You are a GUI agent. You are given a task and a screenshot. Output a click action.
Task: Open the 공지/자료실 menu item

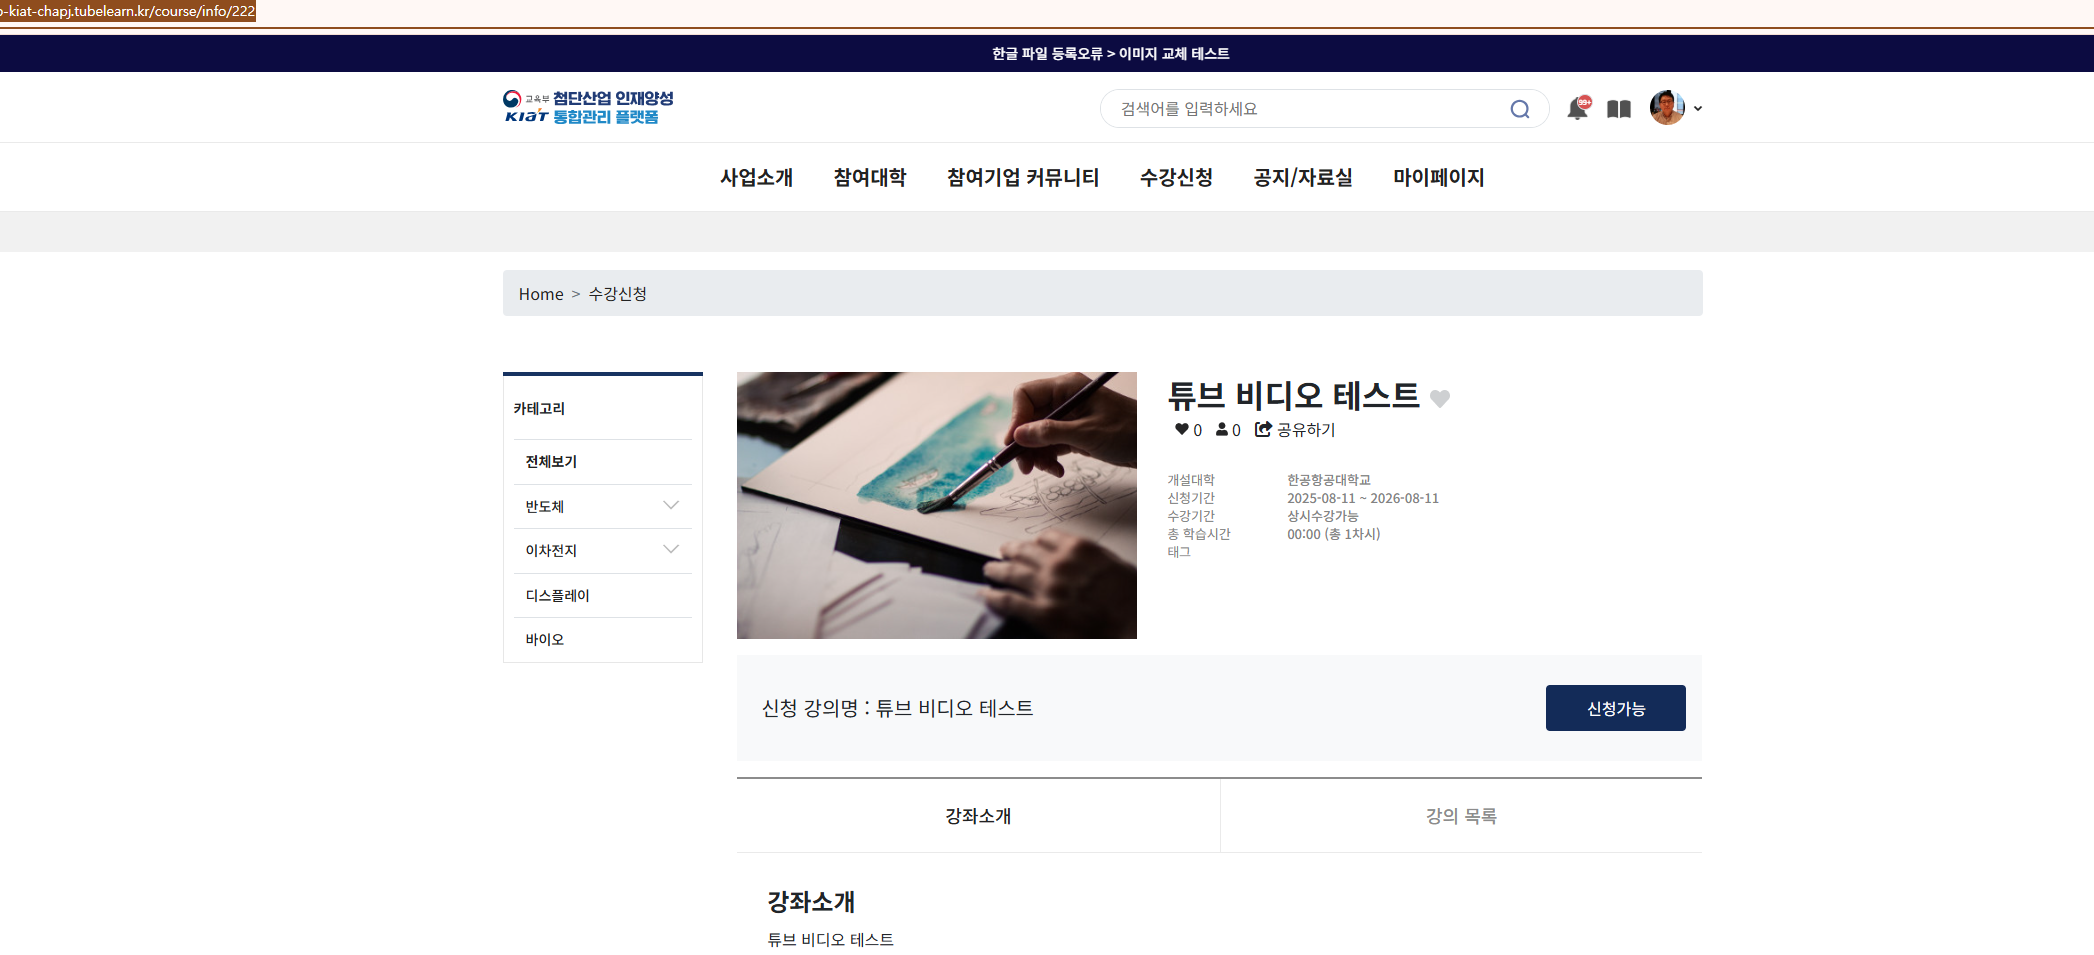click(x=1302, y=177)
